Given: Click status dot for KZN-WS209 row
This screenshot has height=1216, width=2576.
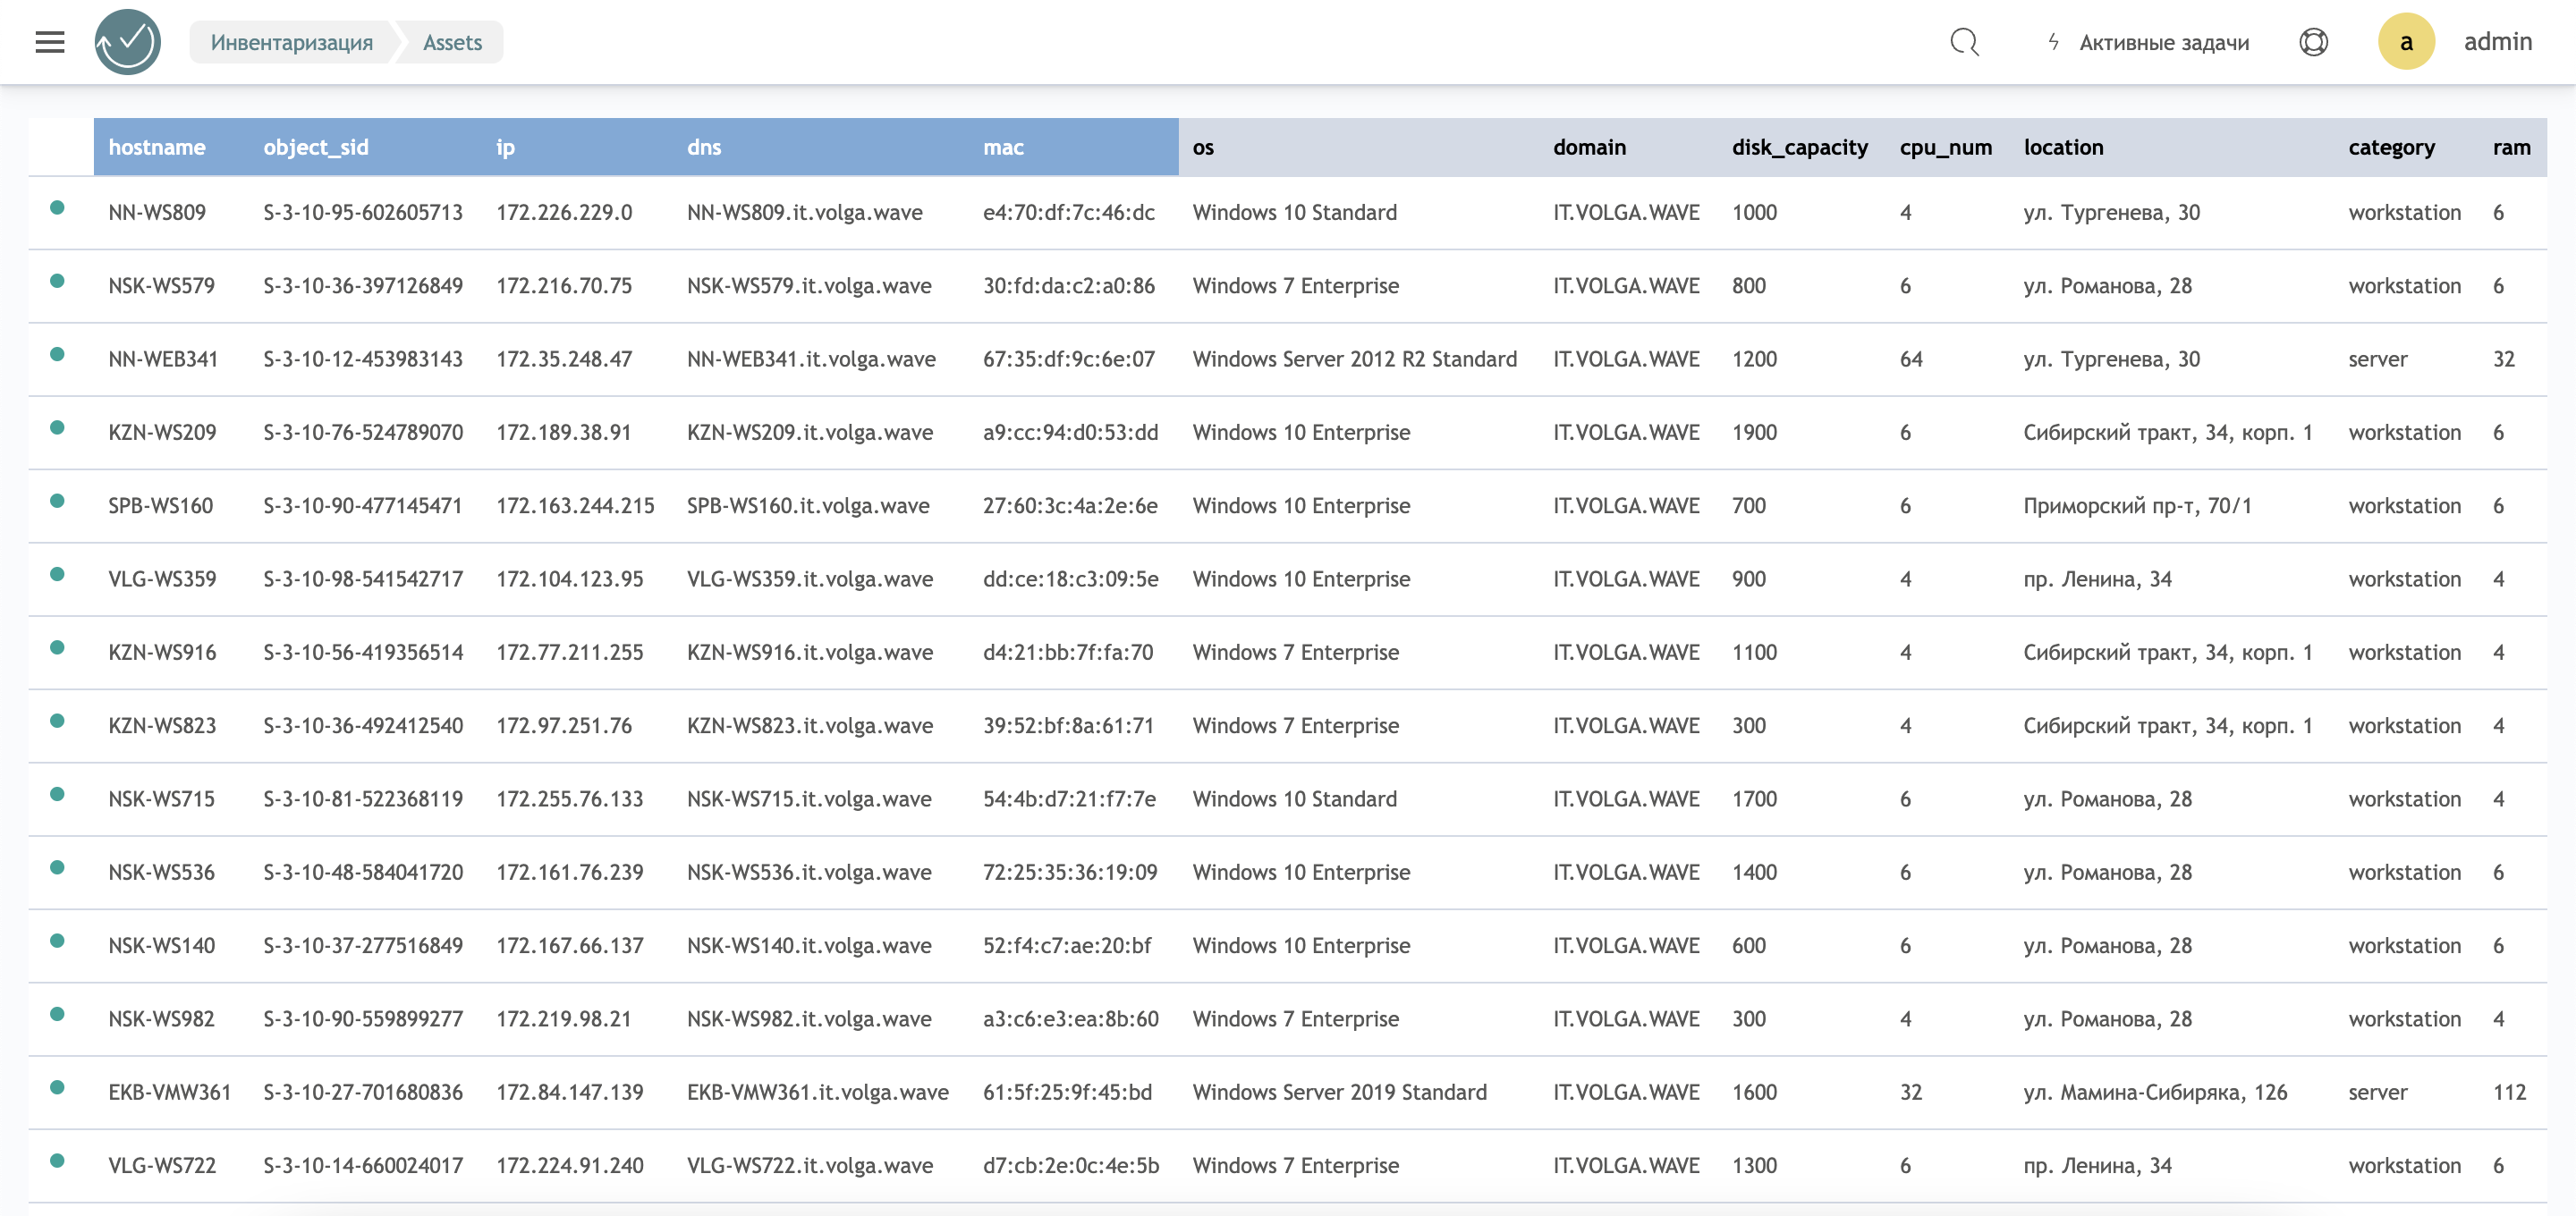Looking at the screenshot, I should click(x=58, y=428).
